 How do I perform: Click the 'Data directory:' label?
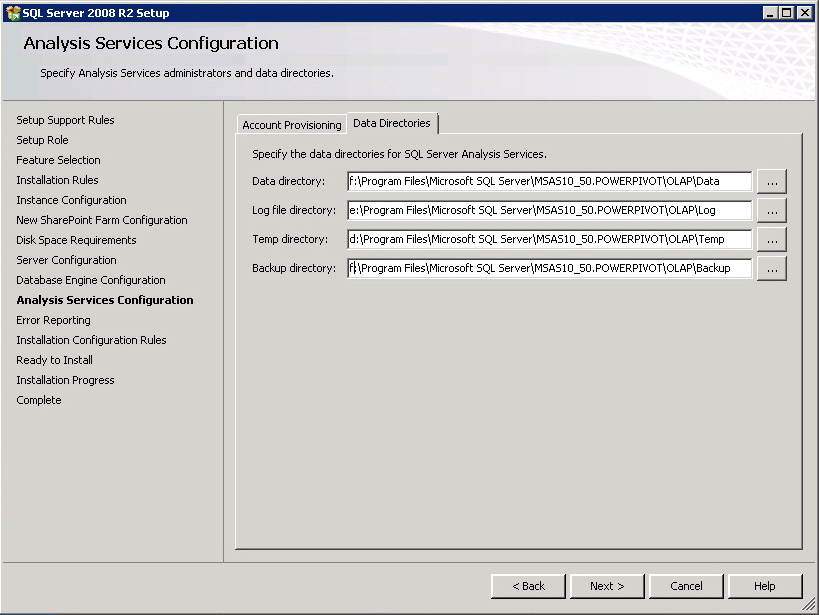[288, 181]
